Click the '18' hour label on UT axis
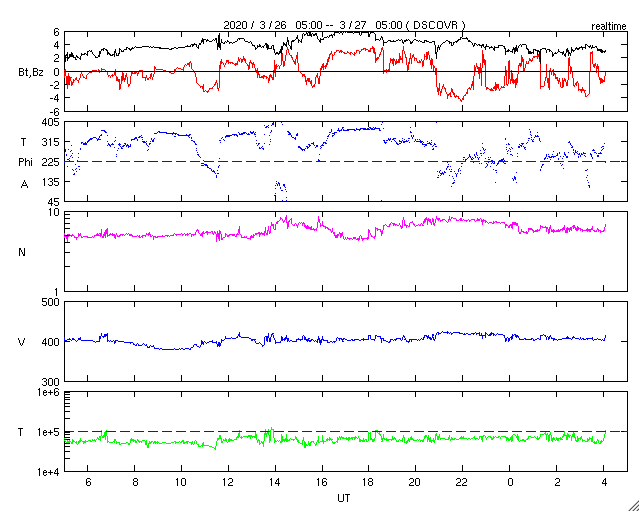 click(x=368, y=483)
